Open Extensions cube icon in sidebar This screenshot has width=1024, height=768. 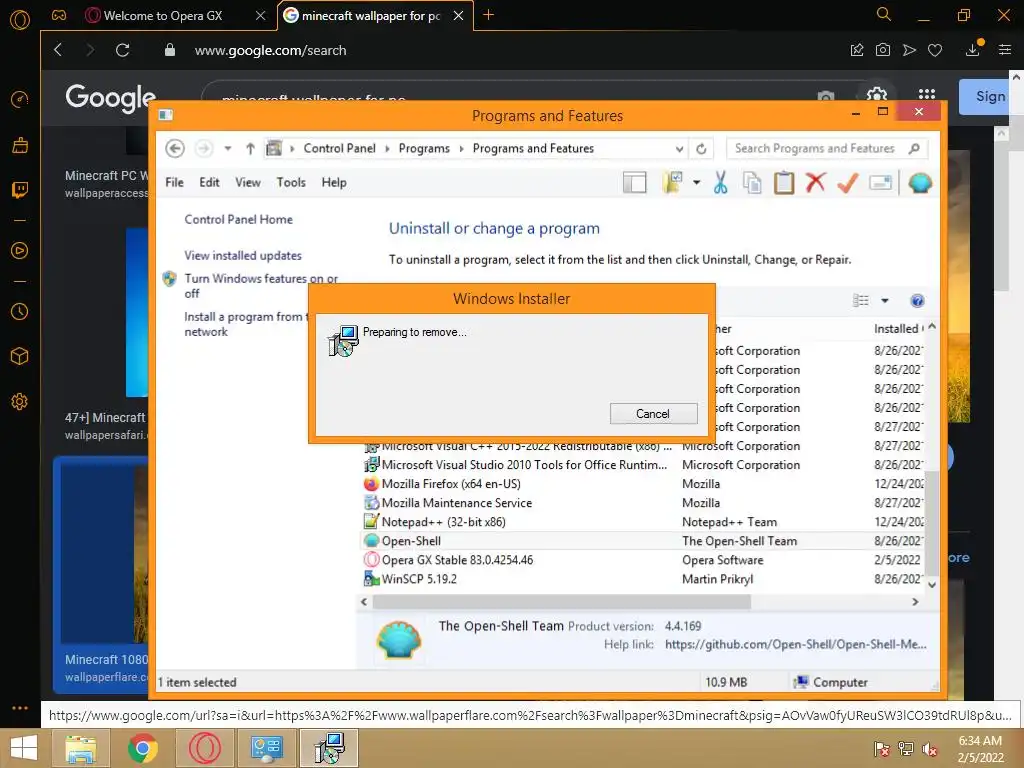pos(20,357)
